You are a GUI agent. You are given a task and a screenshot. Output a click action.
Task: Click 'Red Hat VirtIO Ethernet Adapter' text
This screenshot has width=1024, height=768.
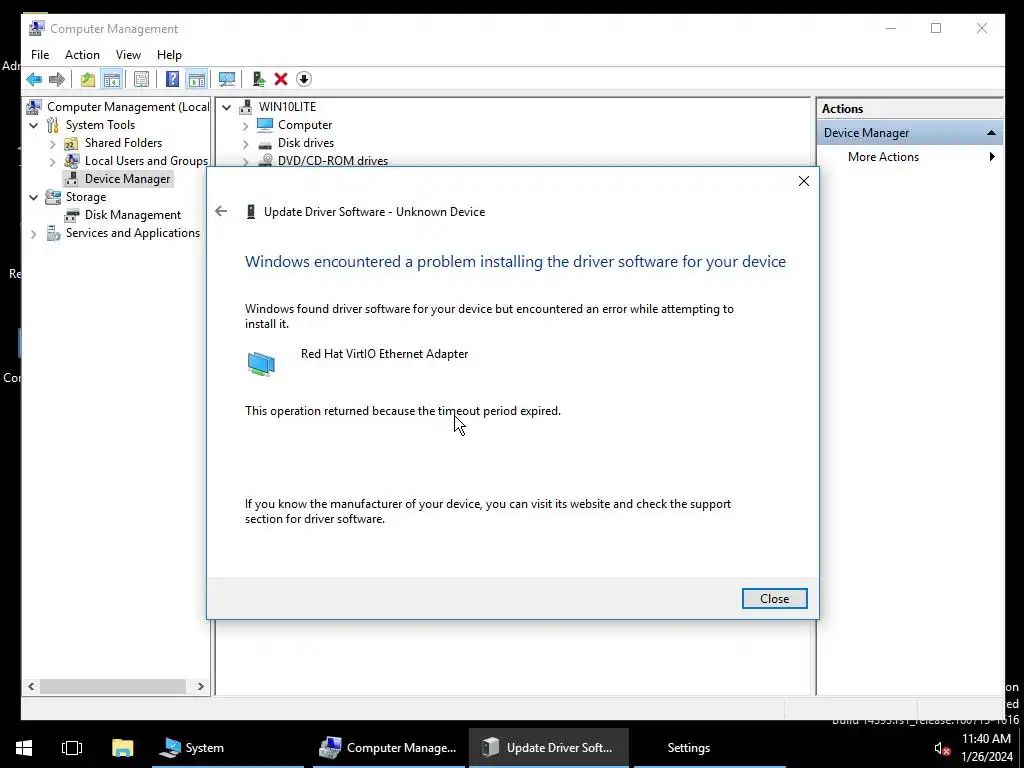(384, 354)
